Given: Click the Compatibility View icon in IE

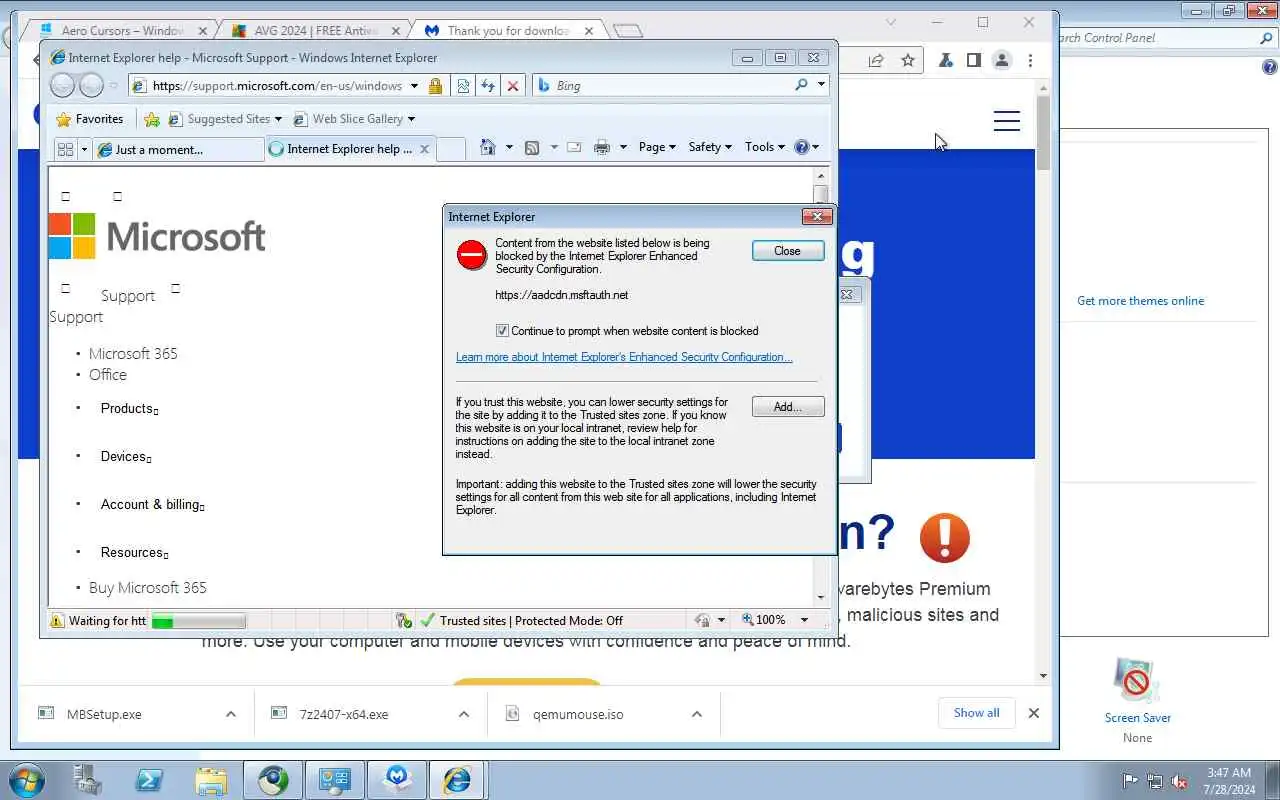Looking at the screenshot, I should point(464,86).
